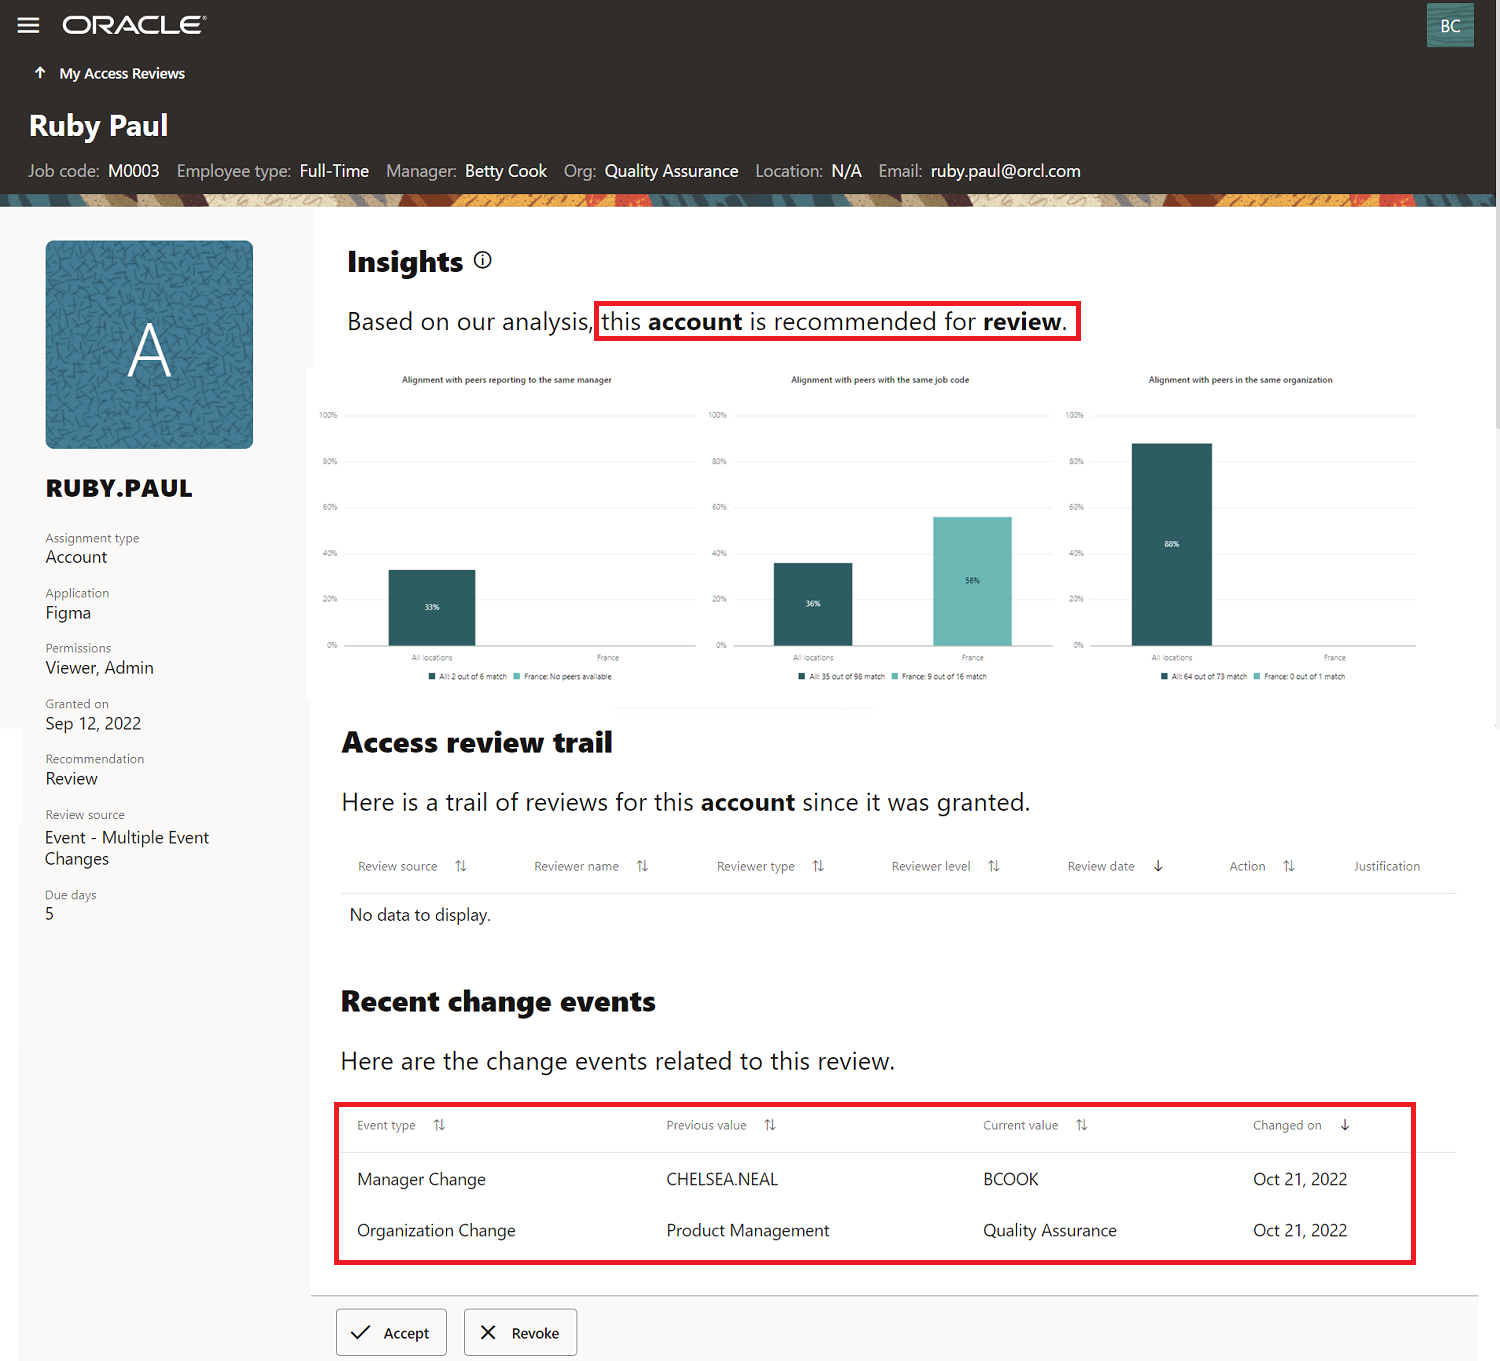Sort review trail by Action

(x=1289, y=866)
